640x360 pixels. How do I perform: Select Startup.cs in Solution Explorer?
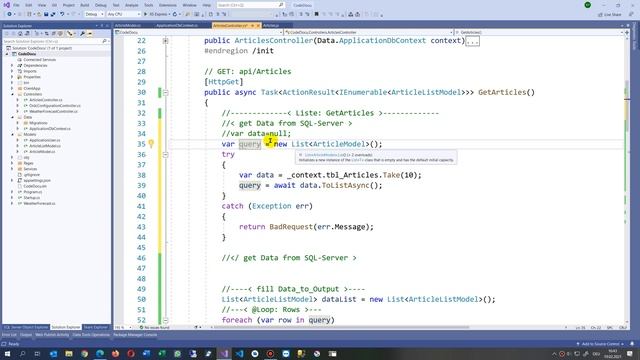[x=31, y=198]
